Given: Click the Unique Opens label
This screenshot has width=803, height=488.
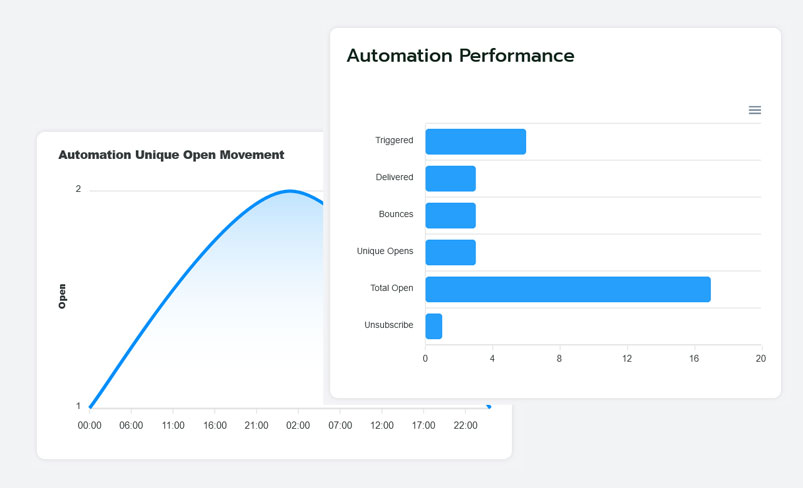Looking at the screenshot, I should pos(385,251).
